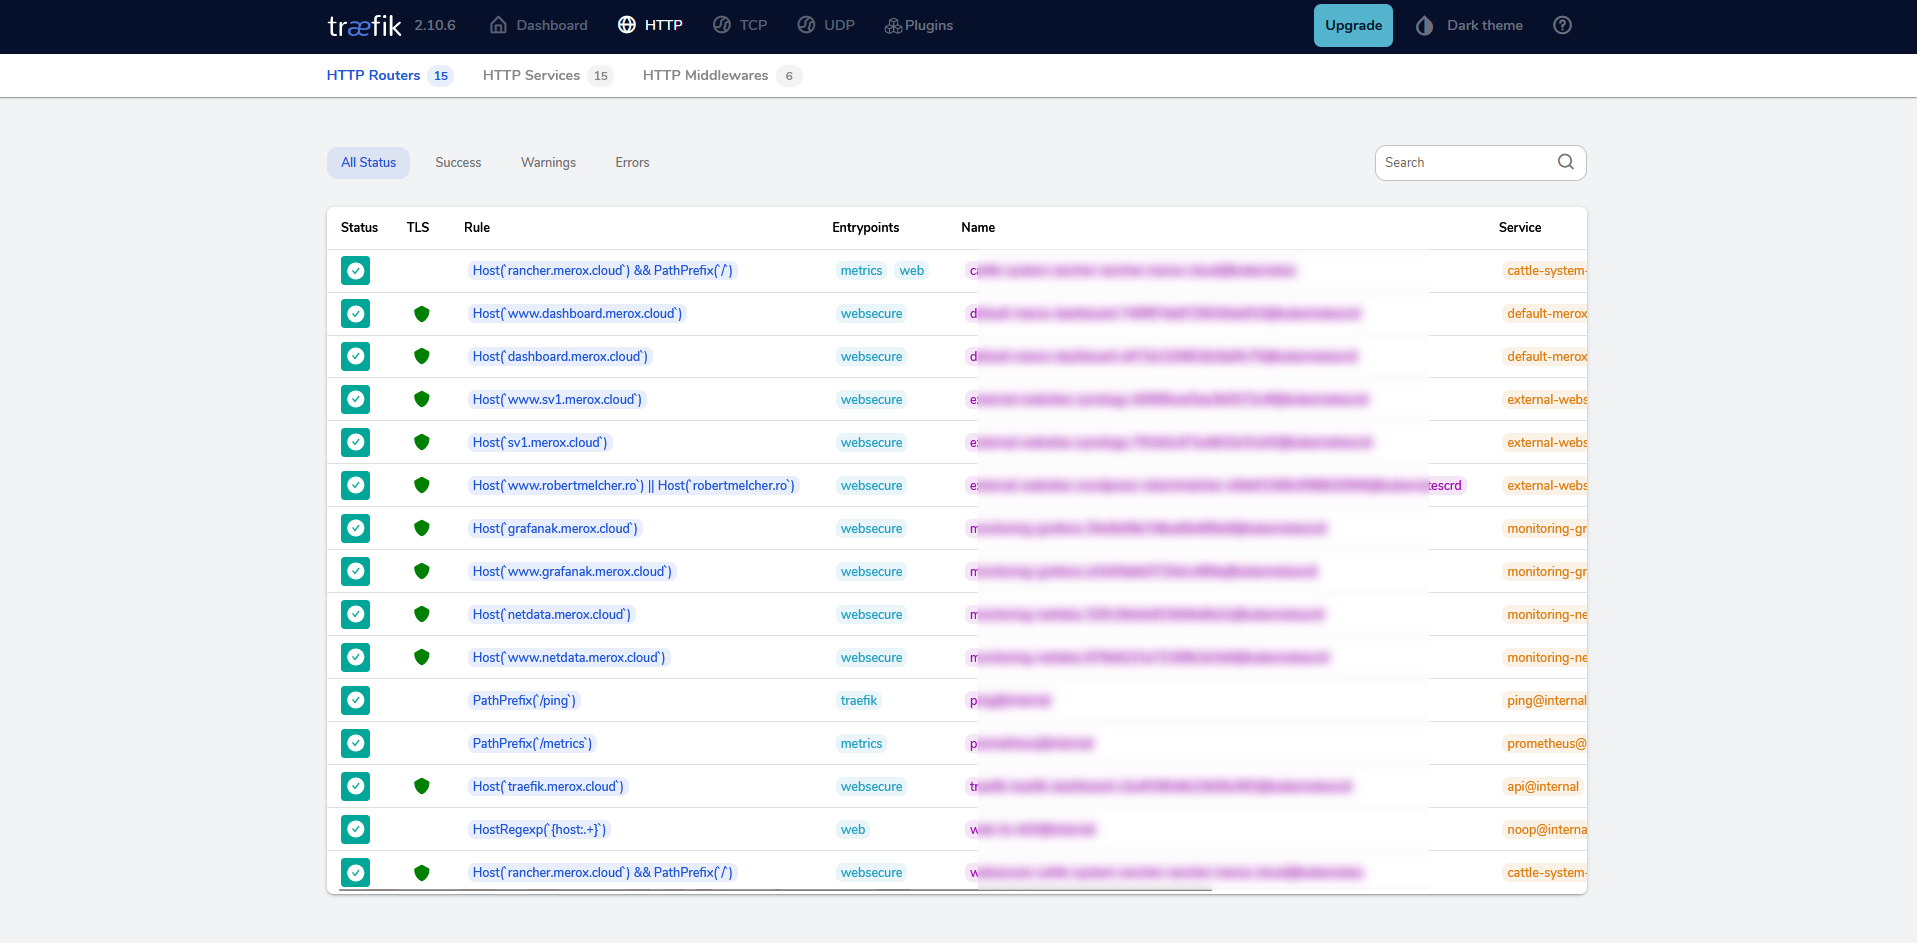Click TLS shield of www.robertmelcher.ro row
This screenshot has height=943, width=1917.
click(x=422, y=485)
